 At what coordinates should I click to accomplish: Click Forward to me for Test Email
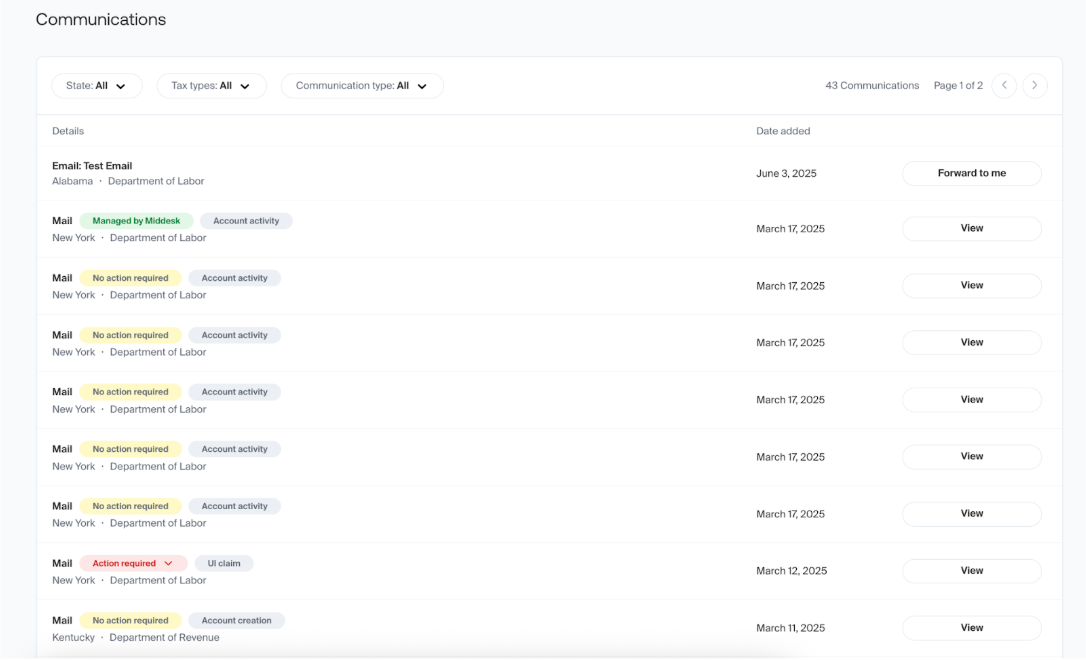click(971, 174)
